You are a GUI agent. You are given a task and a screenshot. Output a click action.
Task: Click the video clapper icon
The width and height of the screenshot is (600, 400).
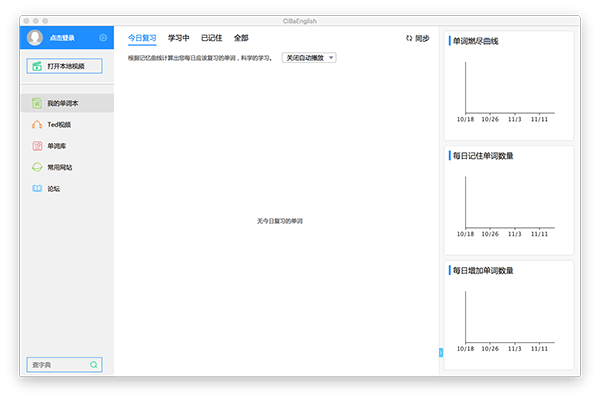coord(37,66)
